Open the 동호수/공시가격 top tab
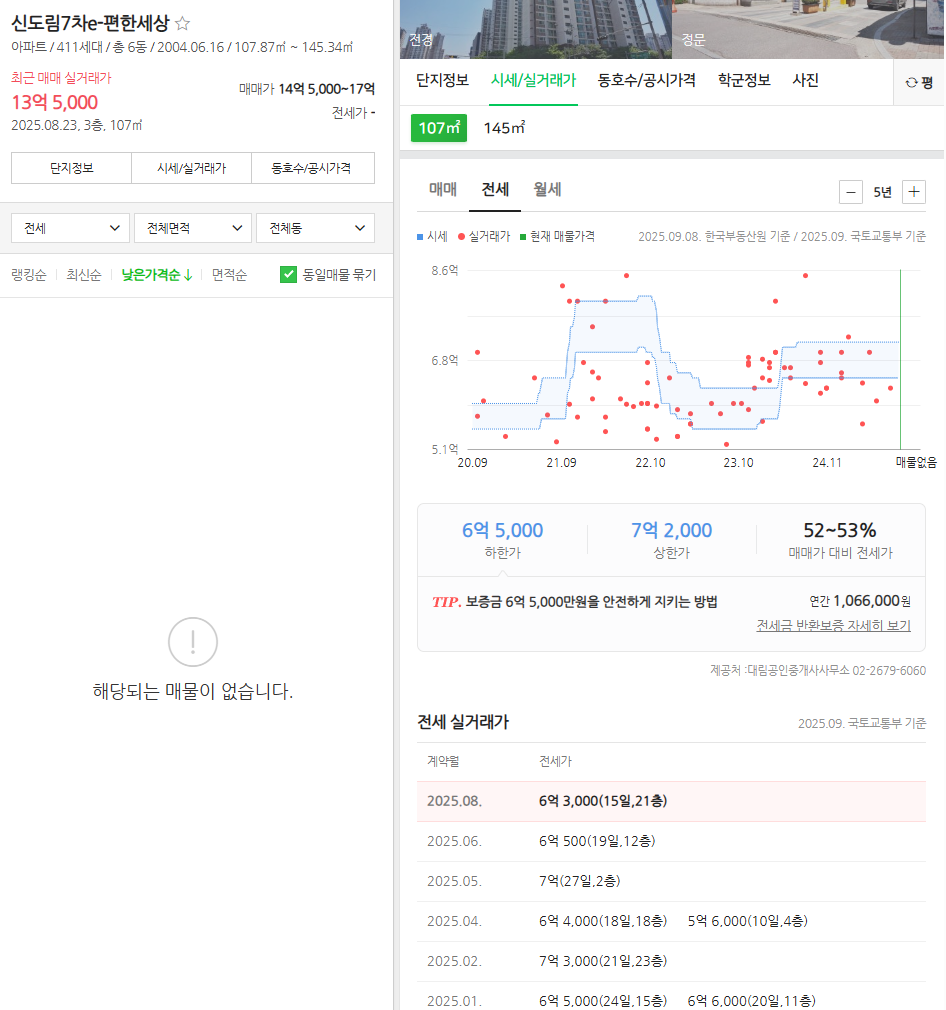This screenshot has height=1010, width=946. tap(646, 81)
